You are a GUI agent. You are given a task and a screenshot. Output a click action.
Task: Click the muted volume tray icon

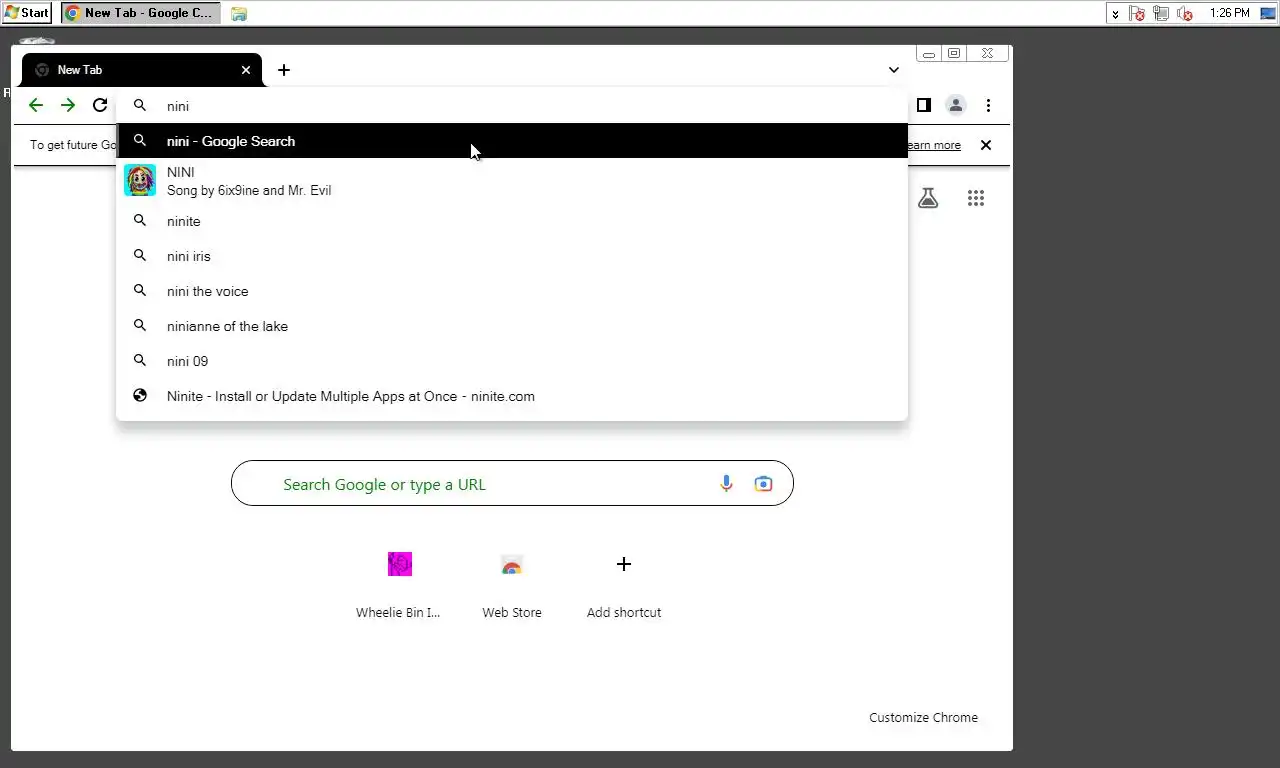point(1186,13)
